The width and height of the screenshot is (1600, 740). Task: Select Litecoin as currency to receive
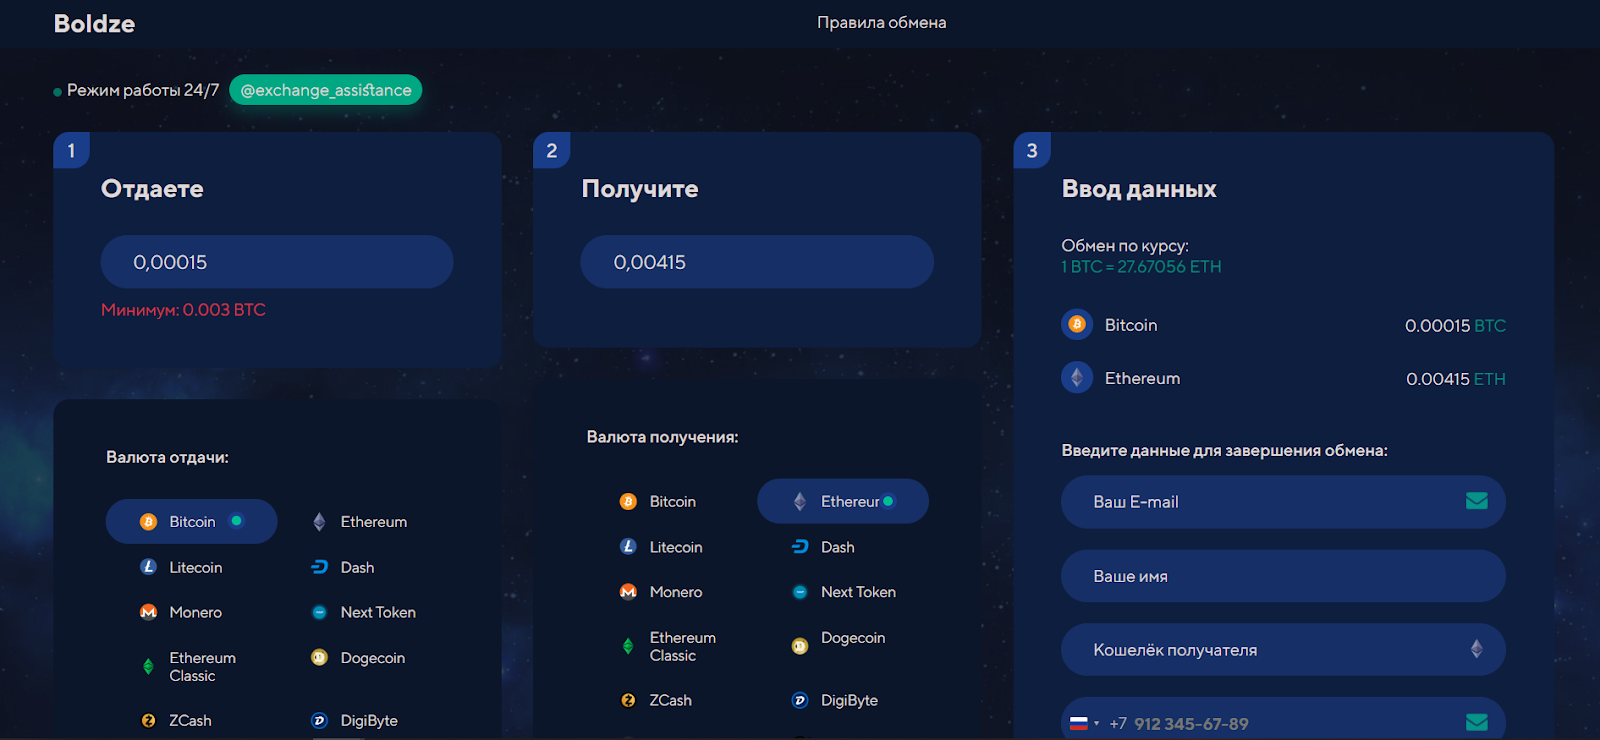tap(662, 547)
